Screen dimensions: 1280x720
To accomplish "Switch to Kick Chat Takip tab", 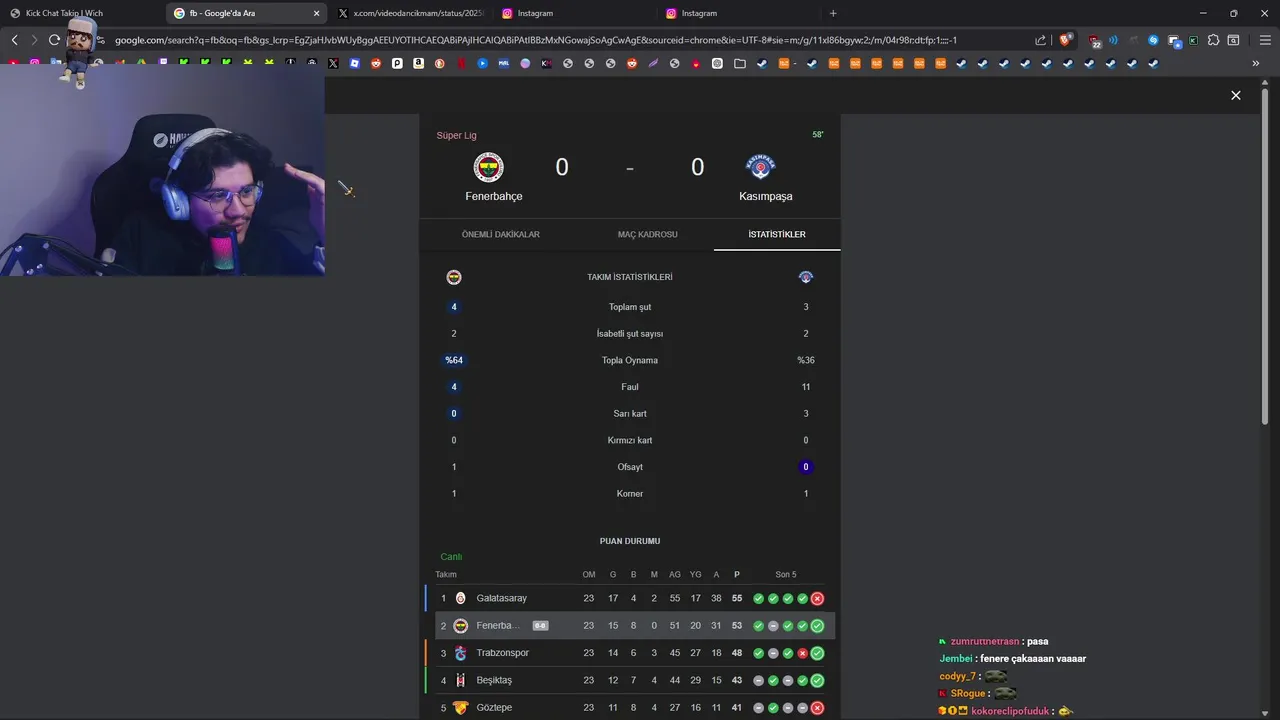I will click(80, 13).
